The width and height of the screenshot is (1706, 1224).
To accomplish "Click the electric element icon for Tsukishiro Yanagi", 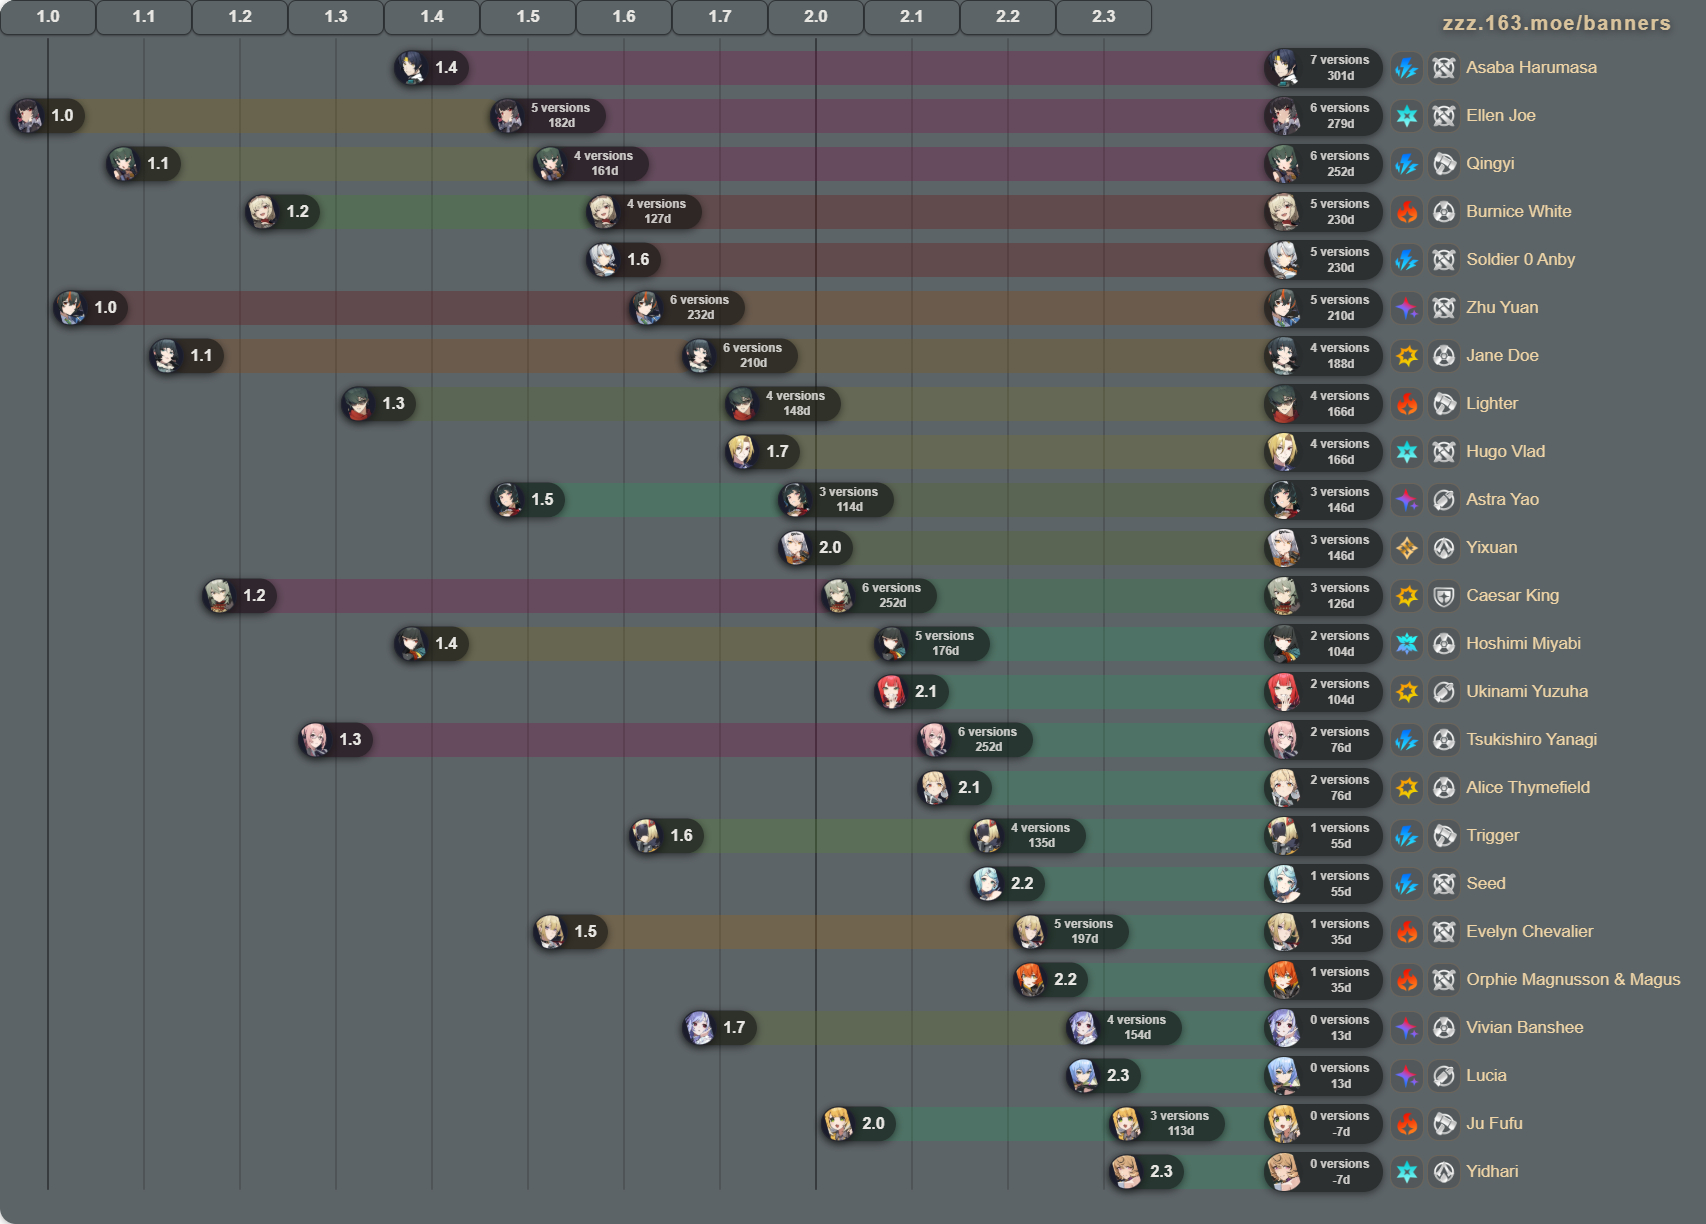I will [x=1407, y=740].
